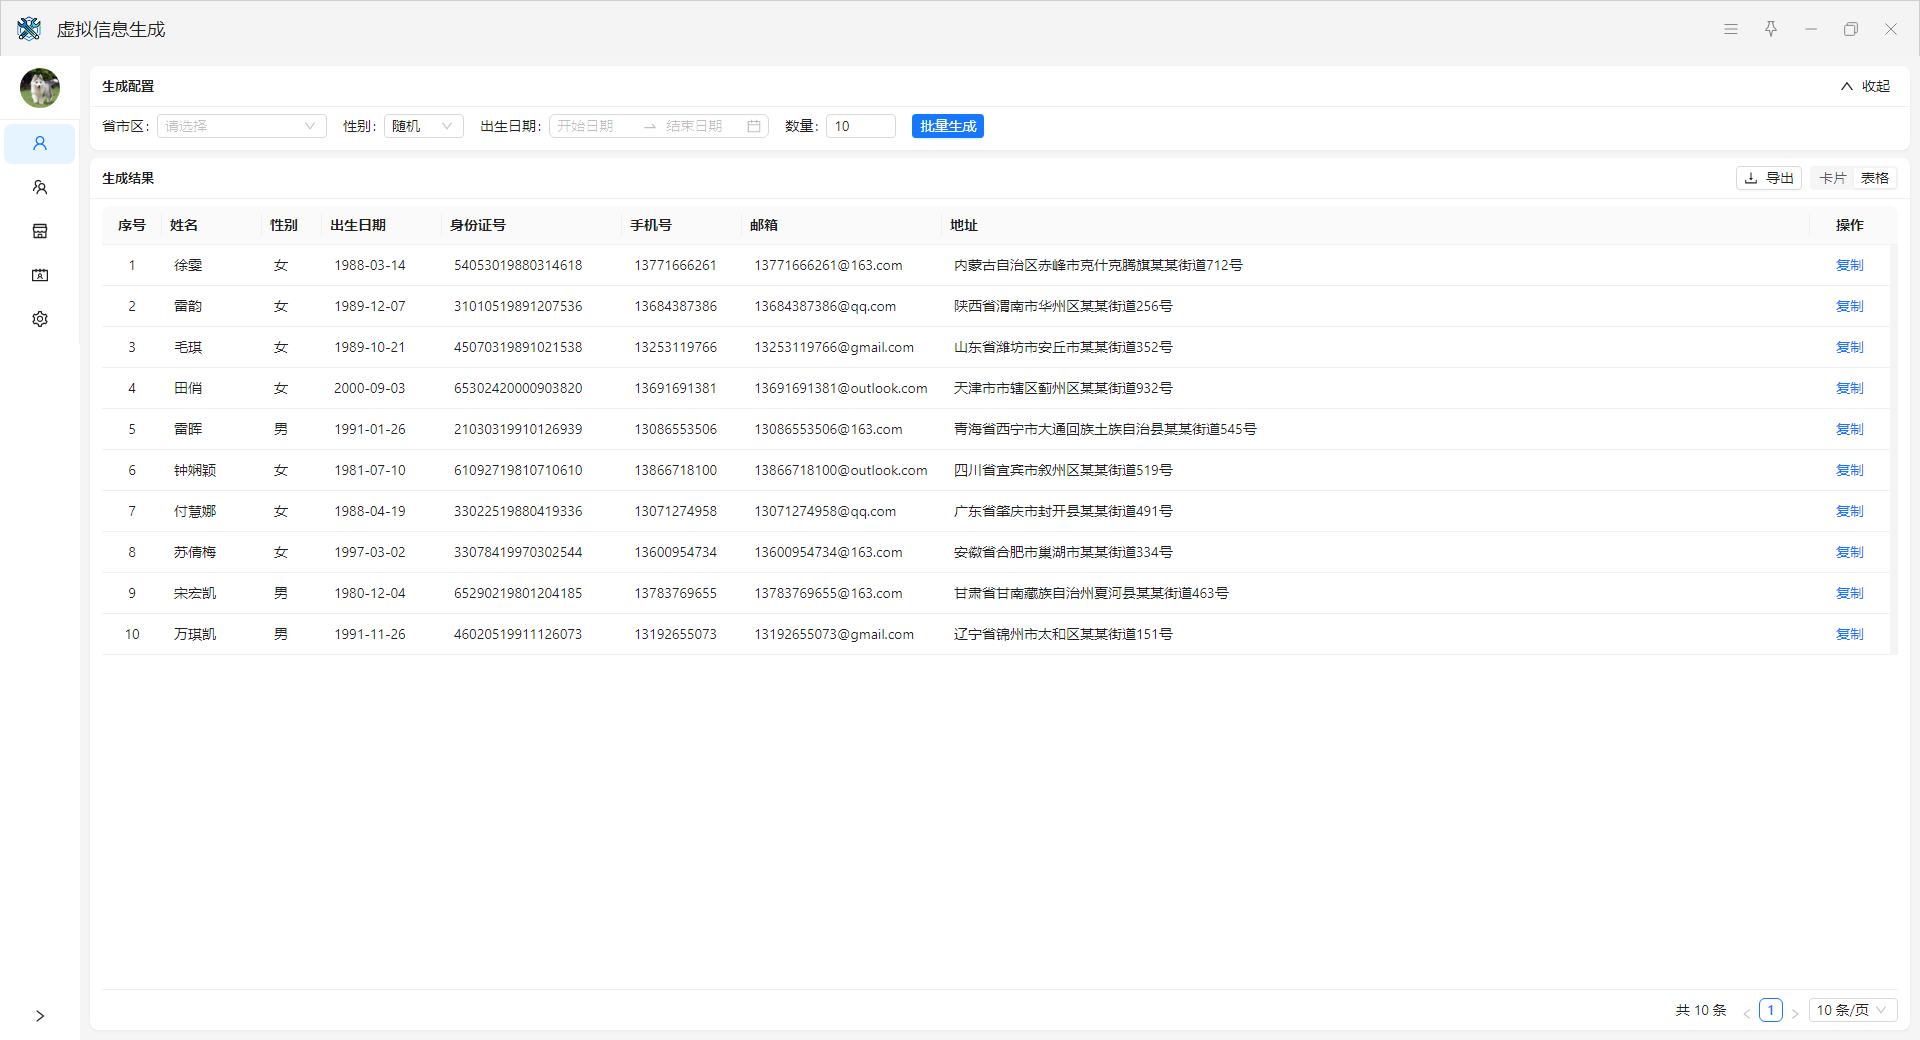This screenshot has height=1040, width=1920.
Task: Open the 10 条/页 page size dropdown
Action: point(1852,1010)
